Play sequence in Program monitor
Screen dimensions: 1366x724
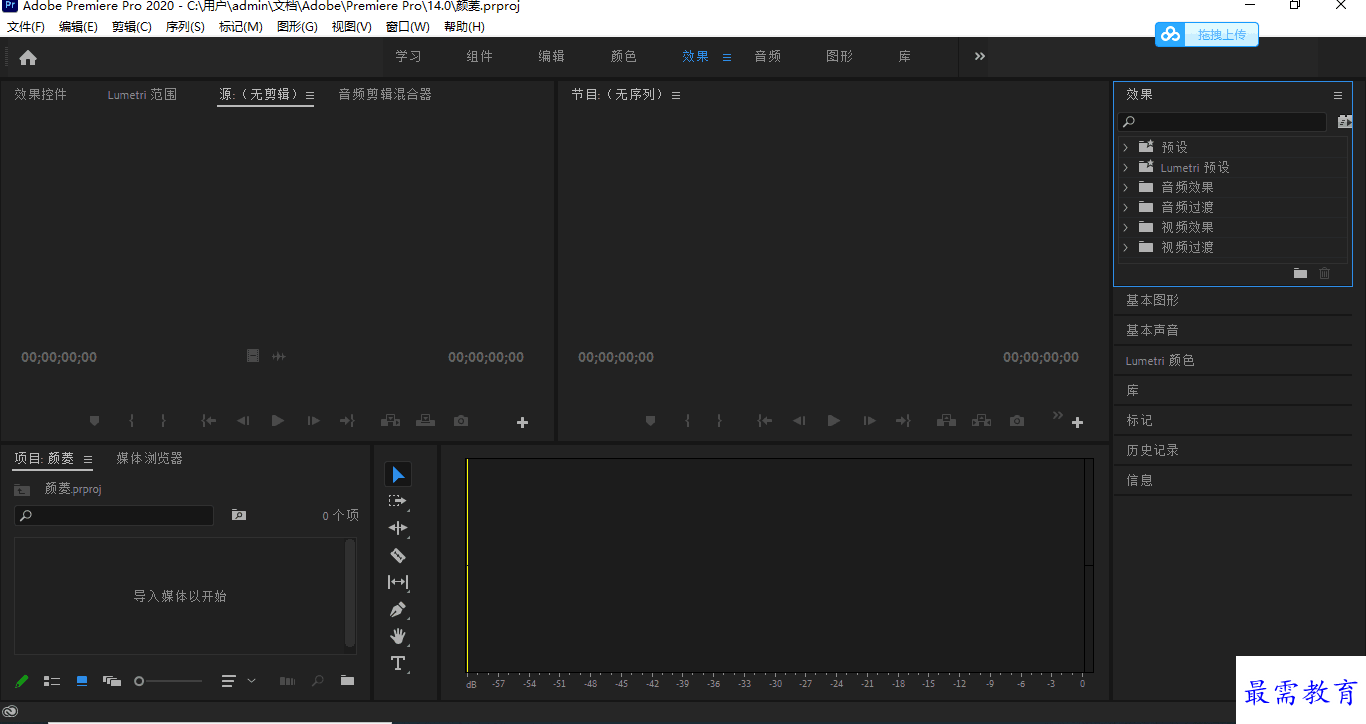834,421
